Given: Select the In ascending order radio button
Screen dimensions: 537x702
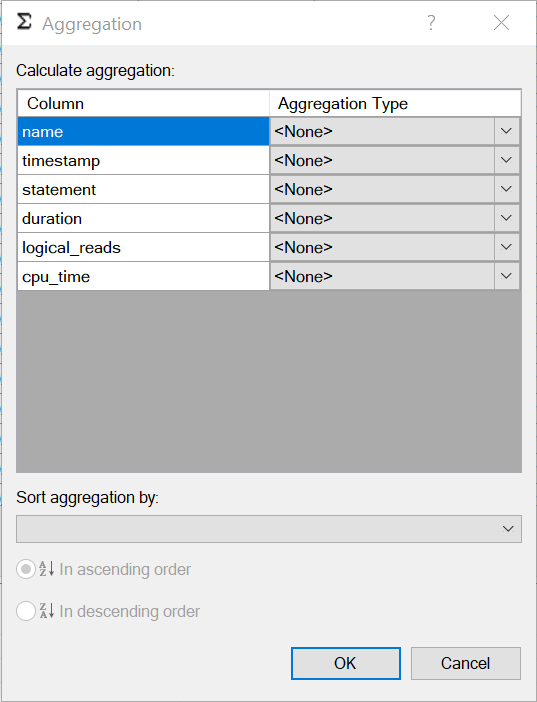Looking at the screenshot, I should (26, 569).
